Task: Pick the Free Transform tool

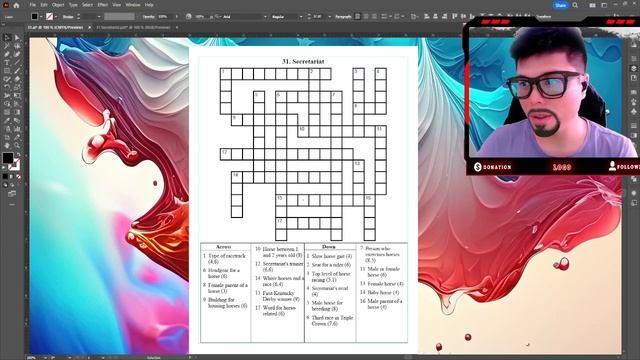Action: (17, 95)
